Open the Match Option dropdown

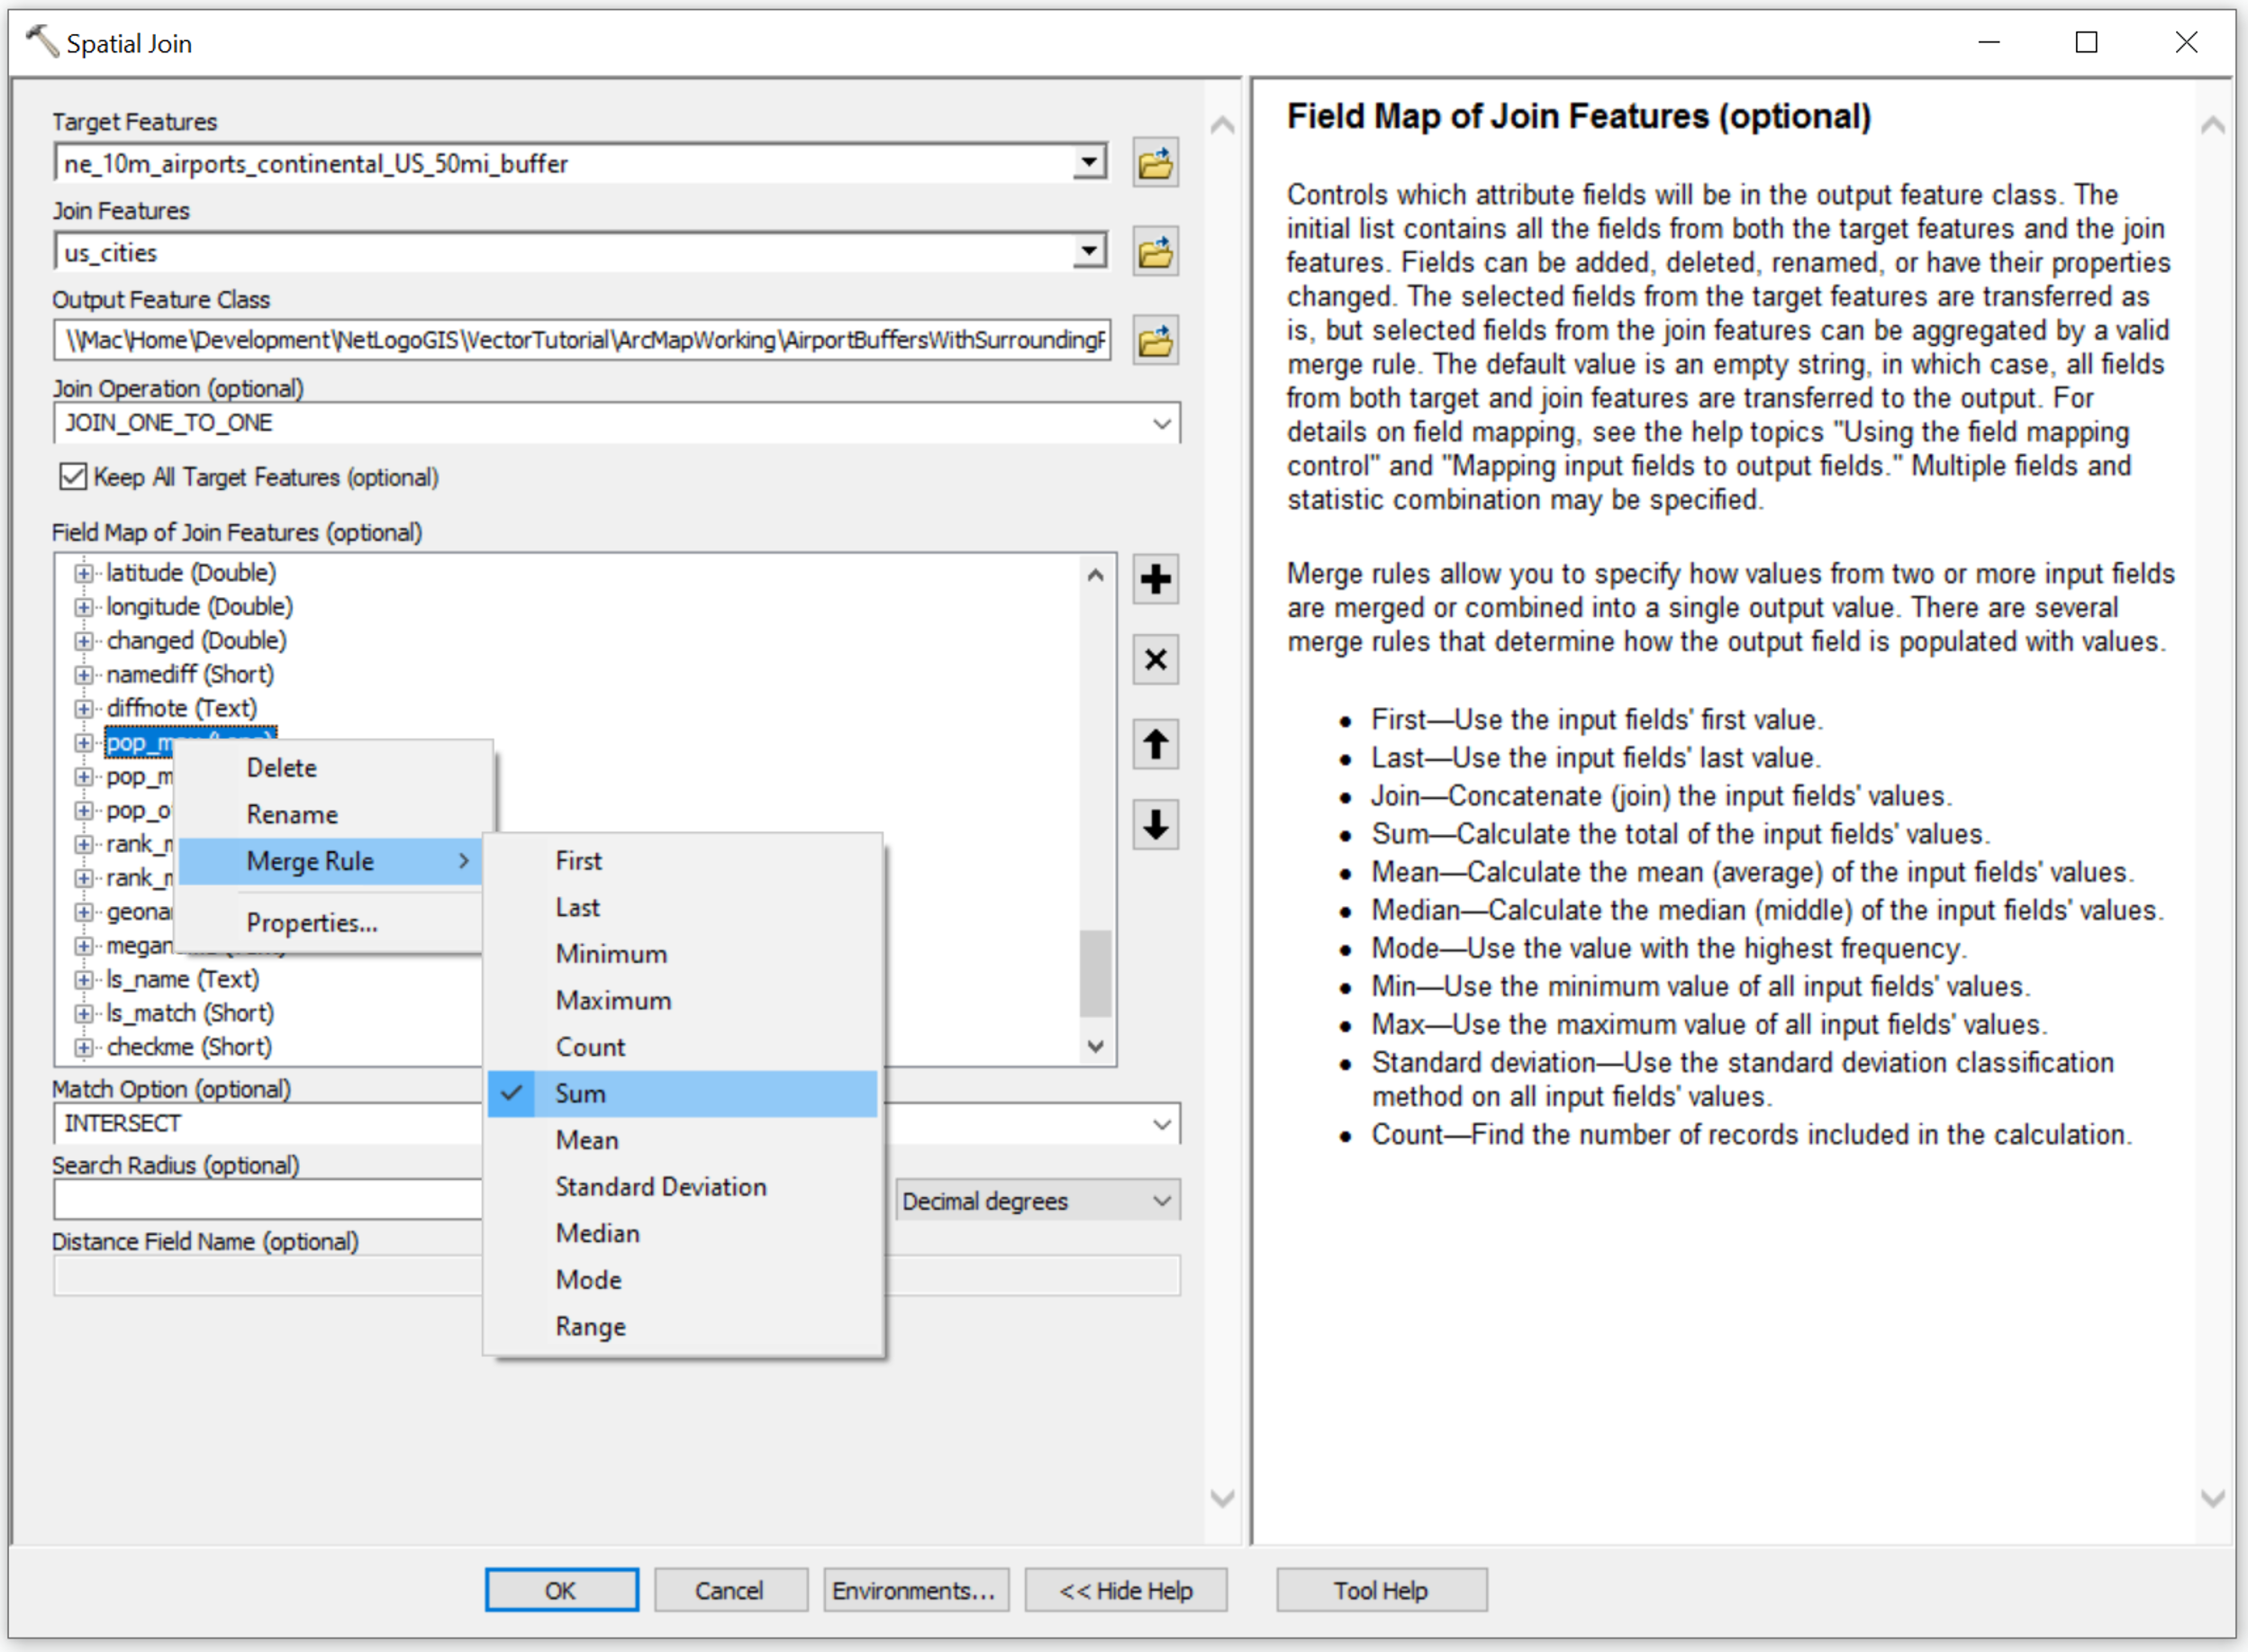point(1160,1123)
